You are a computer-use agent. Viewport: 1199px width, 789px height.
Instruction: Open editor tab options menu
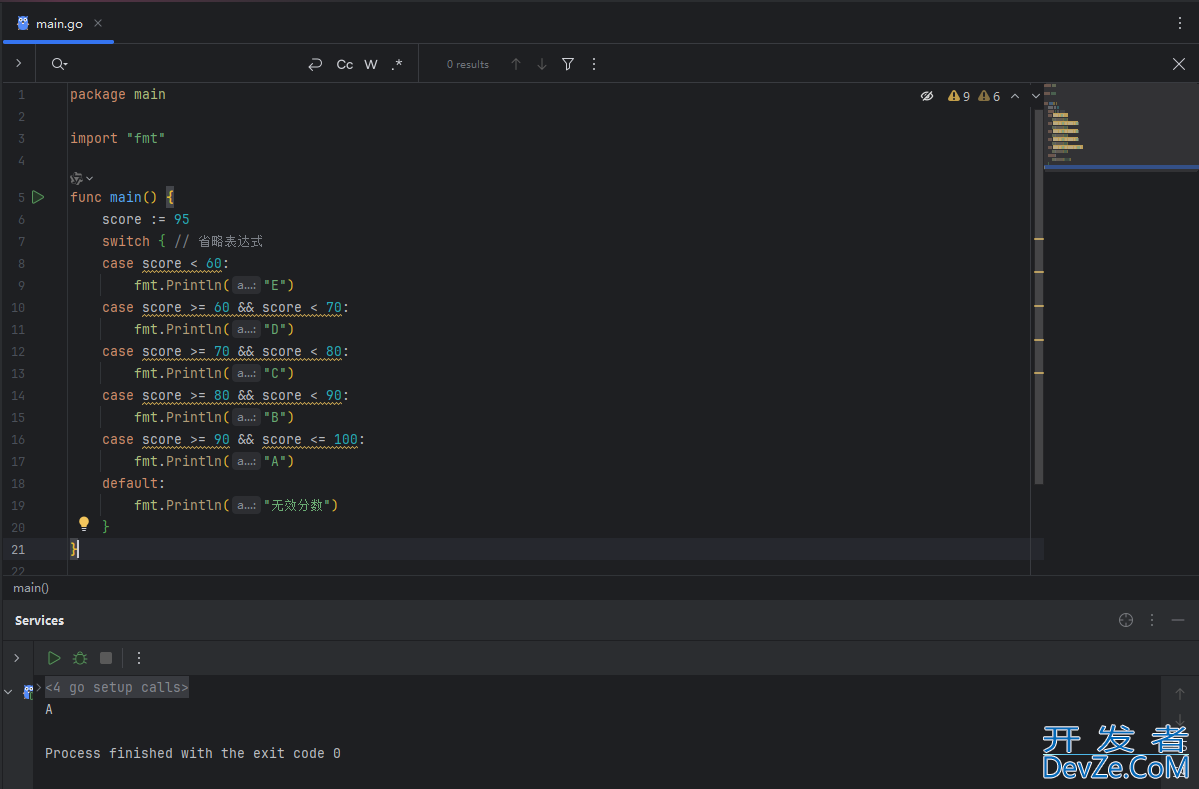1180,24
